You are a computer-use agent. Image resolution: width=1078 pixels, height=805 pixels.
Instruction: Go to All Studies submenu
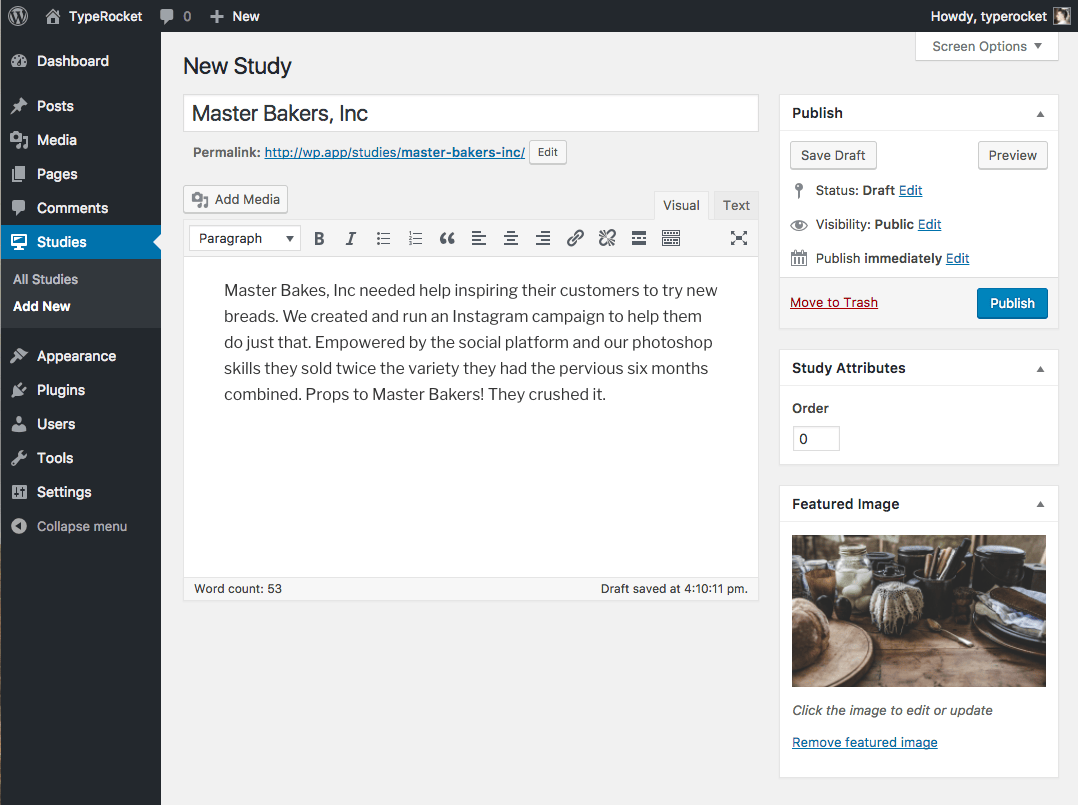click(x=45, y=279)
